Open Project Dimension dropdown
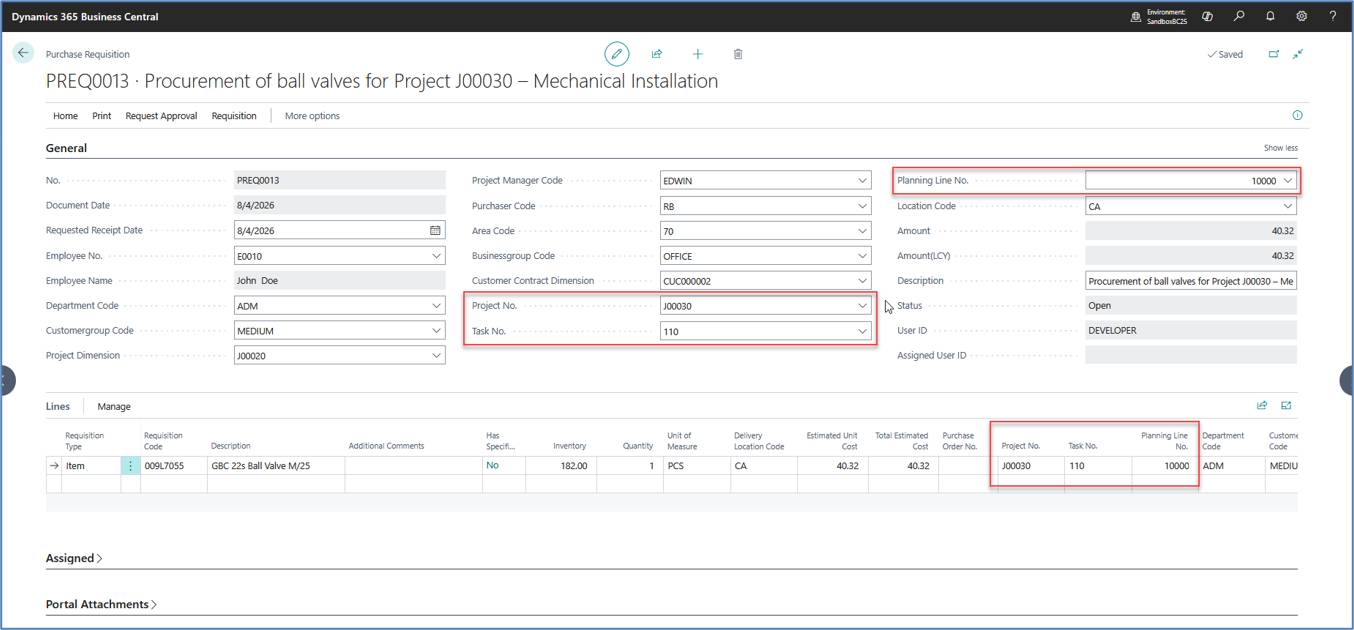 coord(436,356)
